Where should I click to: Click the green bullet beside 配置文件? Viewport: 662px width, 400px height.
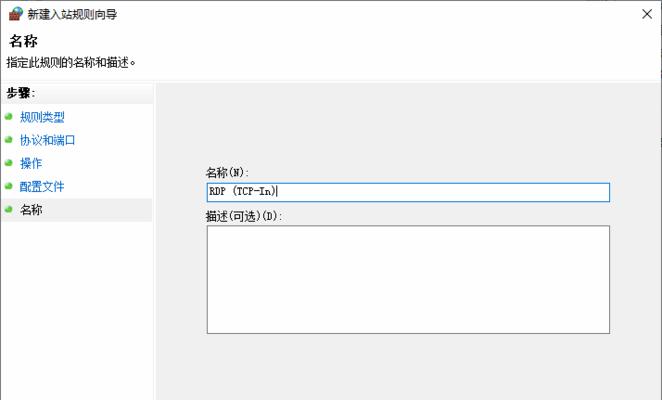coord(8,186)
